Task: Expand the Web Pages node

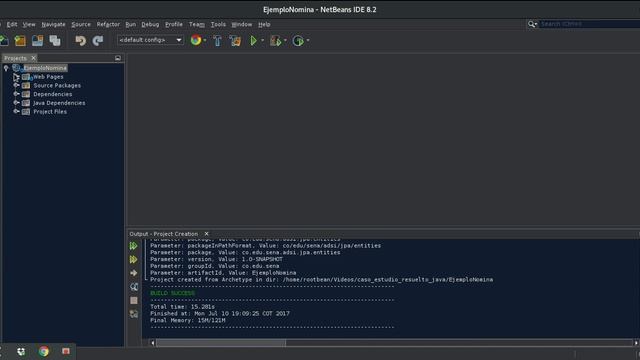Action: 16,77
